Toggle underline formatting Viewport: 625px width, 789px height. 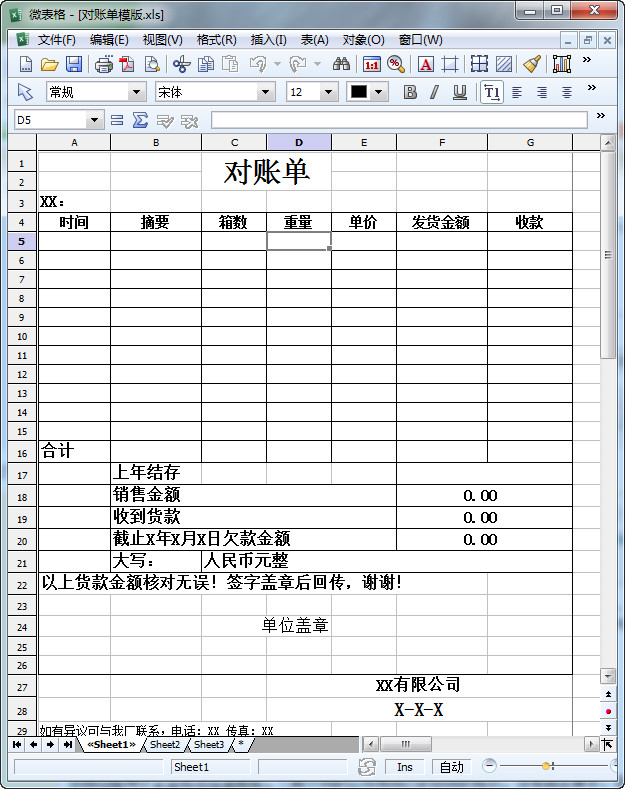pos(459,92)
